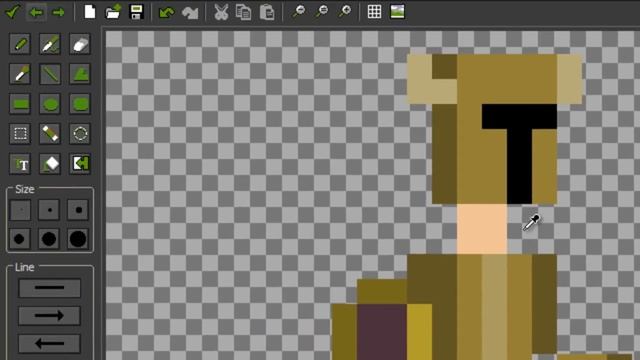Choose the fourth brush size dot
The width and height of the screenshot is (640, 360).
(20, 239)
